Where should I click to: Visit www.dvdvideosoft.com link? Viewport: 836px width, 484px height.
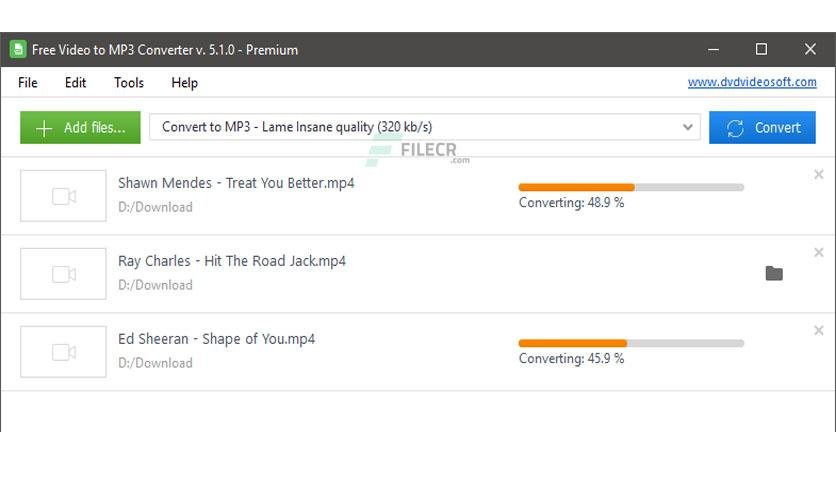pos(752,82)
